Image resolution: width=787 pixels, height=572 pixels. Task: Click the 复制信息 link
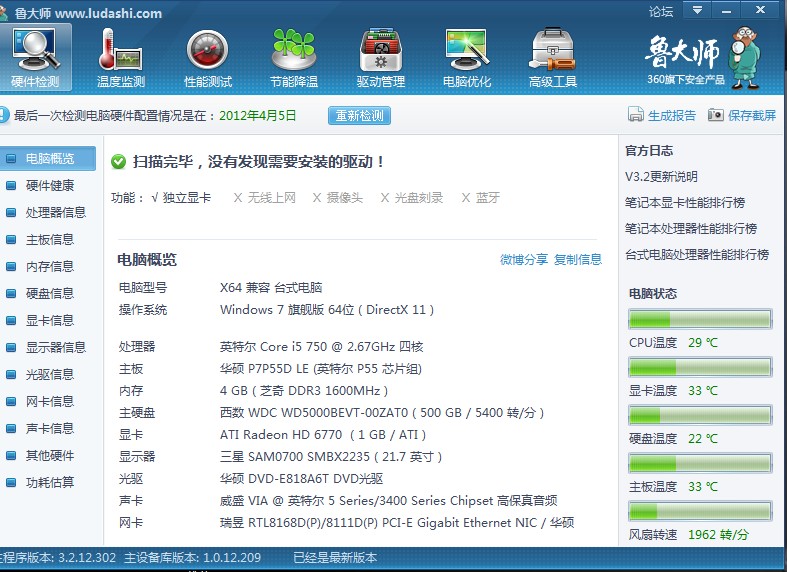pos(578,260)
